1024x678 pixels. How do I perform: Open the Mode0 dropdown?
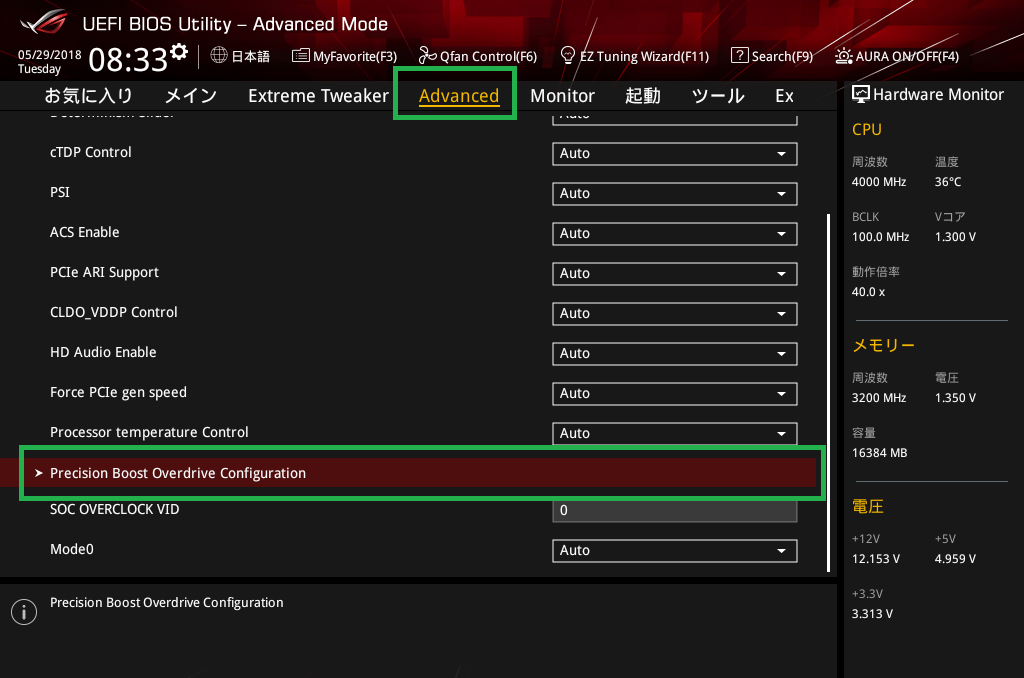click(675, 551)
